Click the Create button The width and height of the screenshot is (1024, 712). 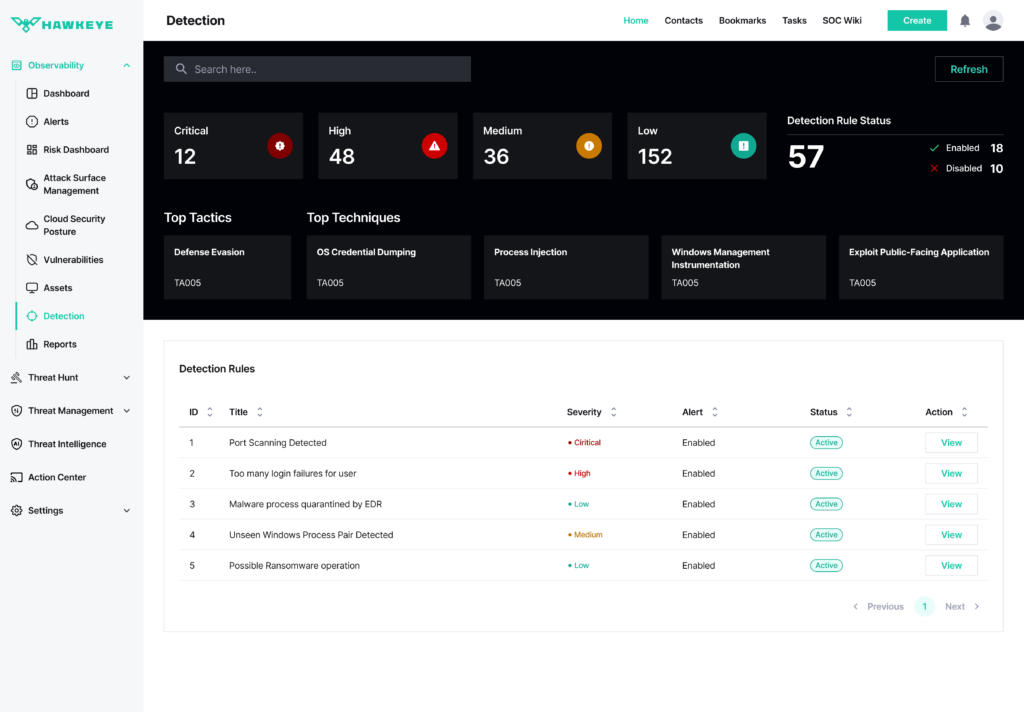917,21
